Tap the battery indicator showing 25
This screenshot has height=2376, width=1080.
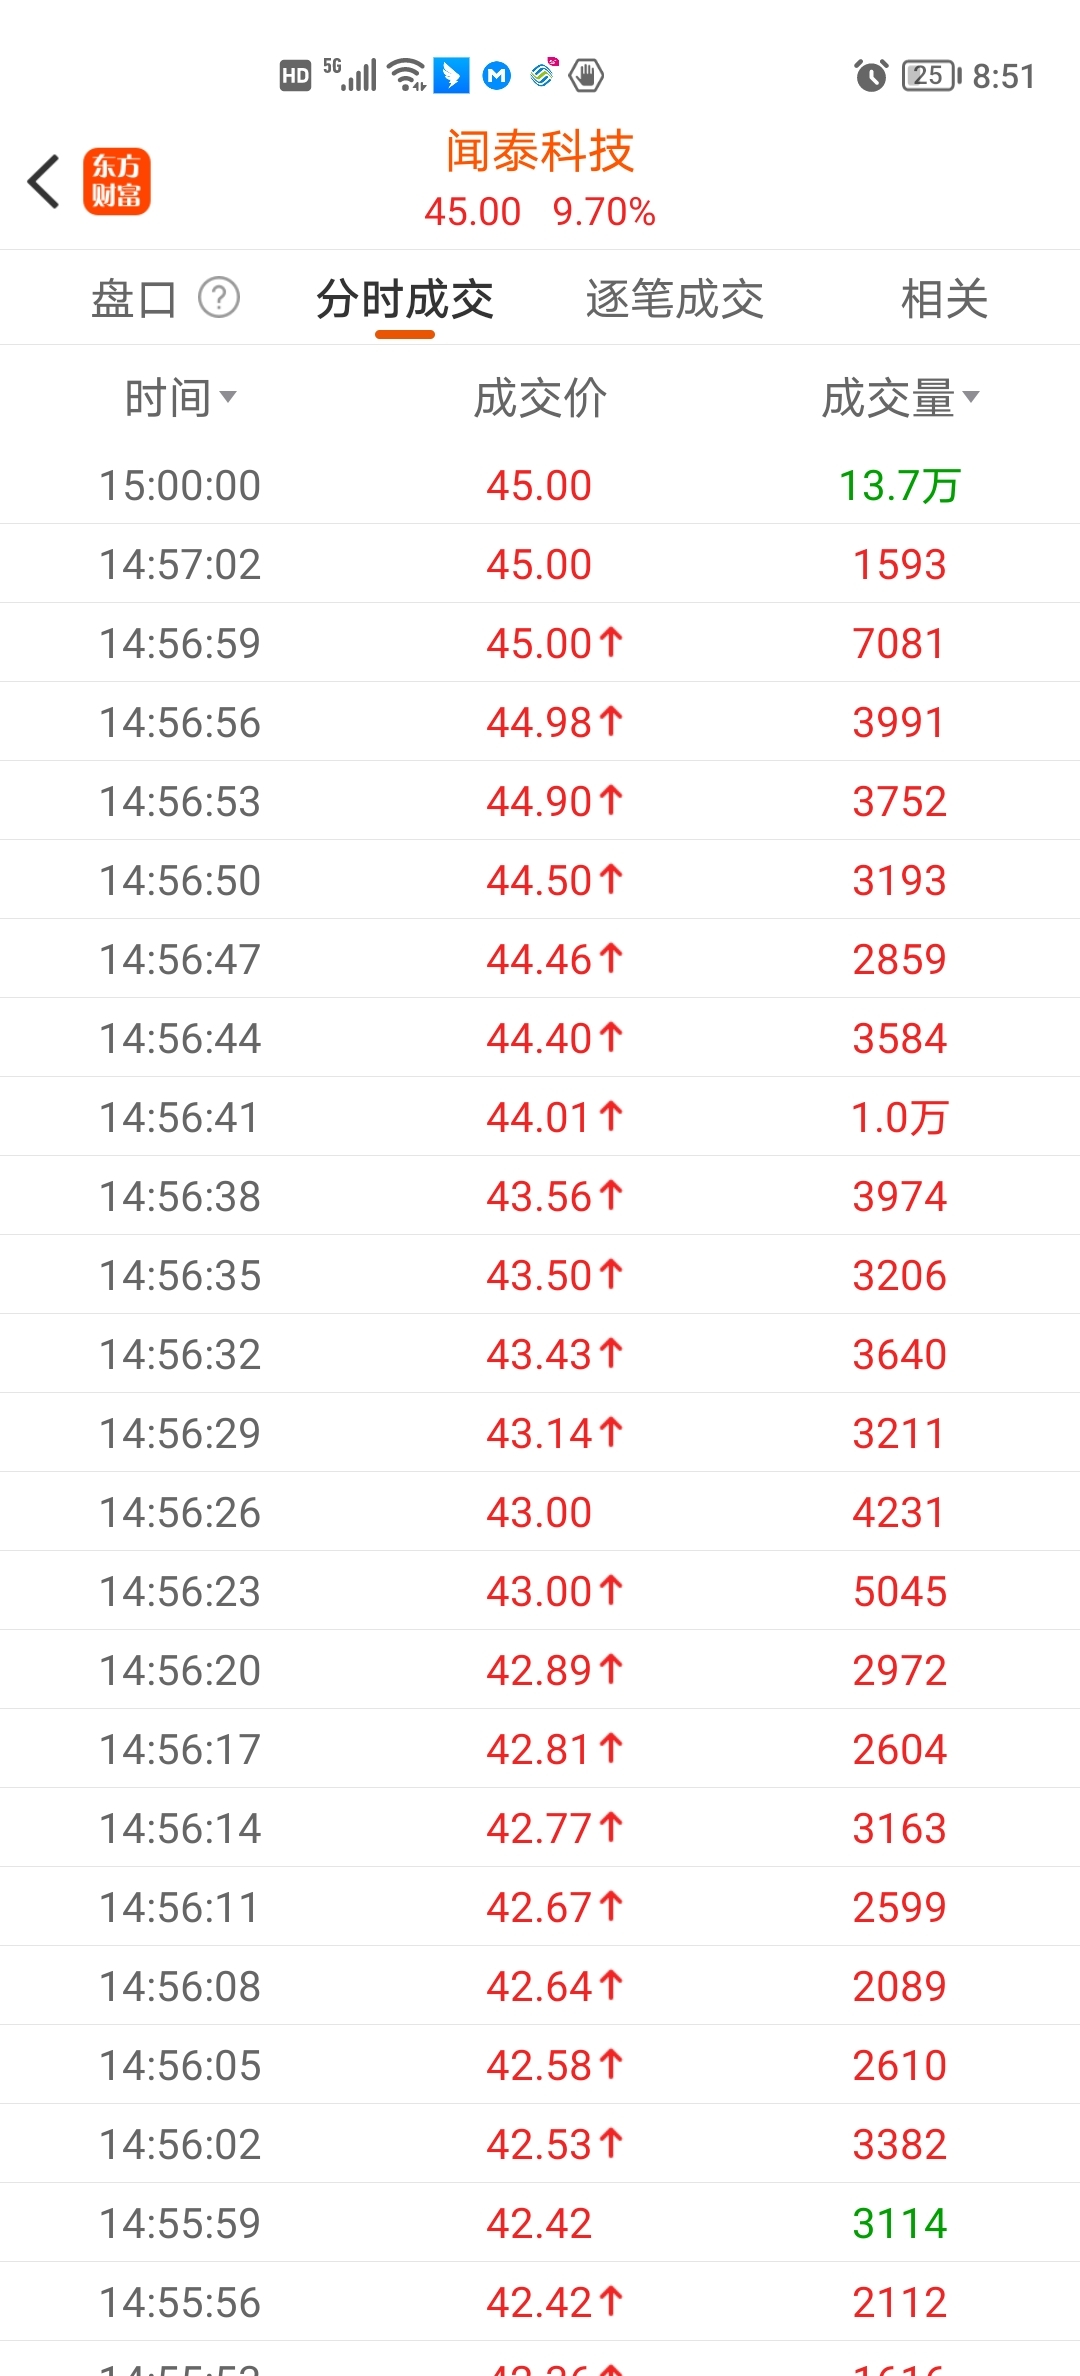click(930, 76)
